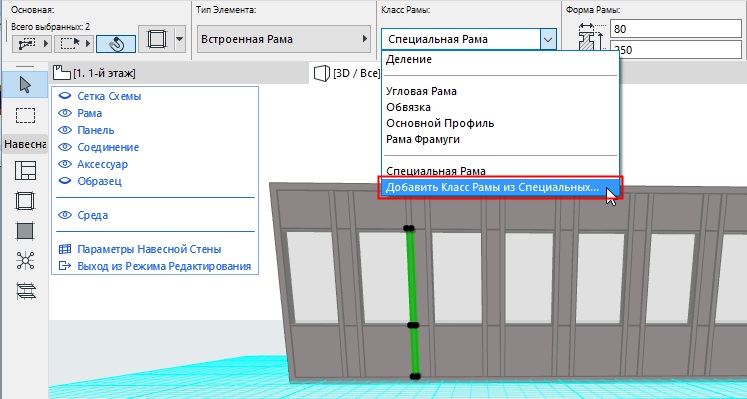Toggle visibility eye for Рама
This screenshot has width=747, height=399.
tap(64, 113)
